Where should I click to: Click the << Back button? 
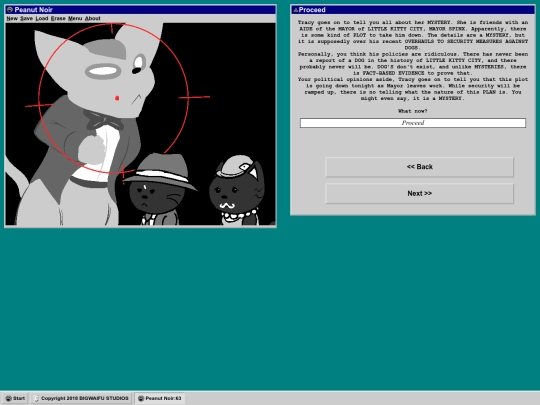click(419, 167)
